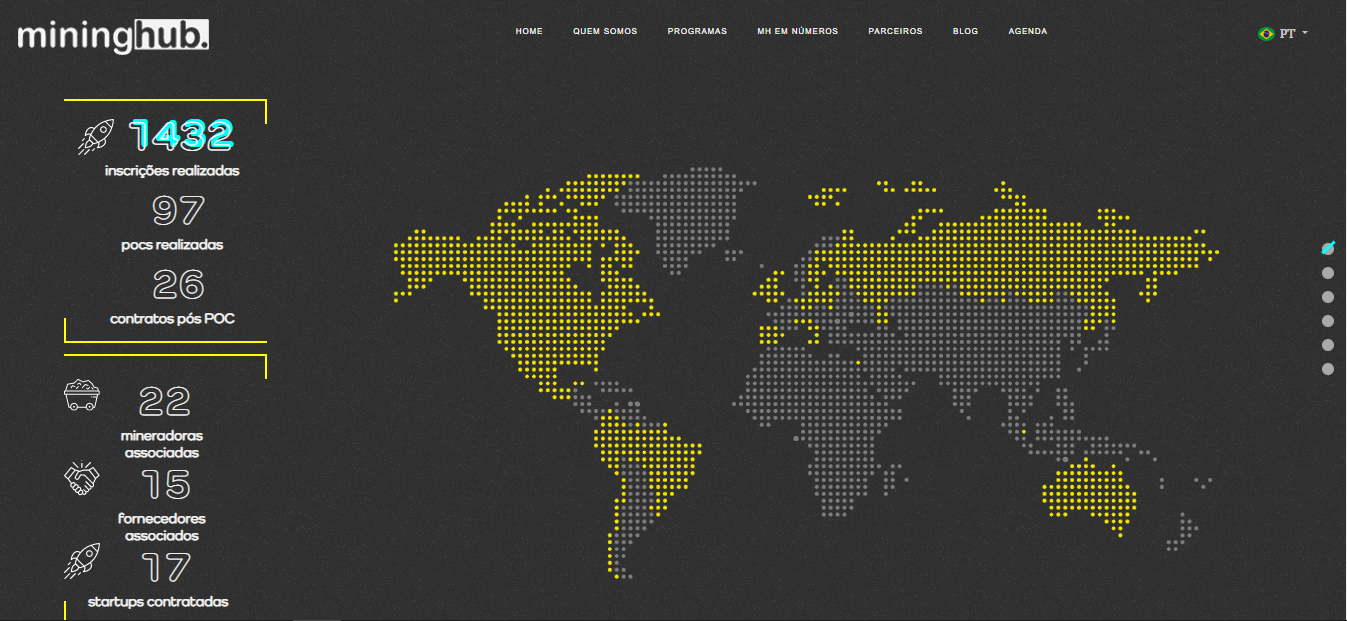Go to MH EM NÚMEROS section
Image resolution: width=1347 pixels, height=621 pixels.
[797, 31]
